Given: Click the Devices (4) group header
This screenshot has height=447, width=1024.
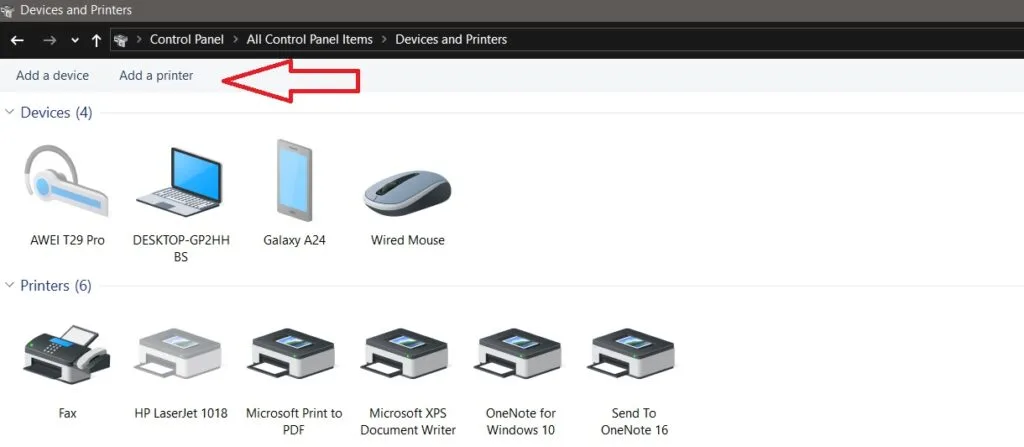Looking at the screenshot, I should point(57,112).
